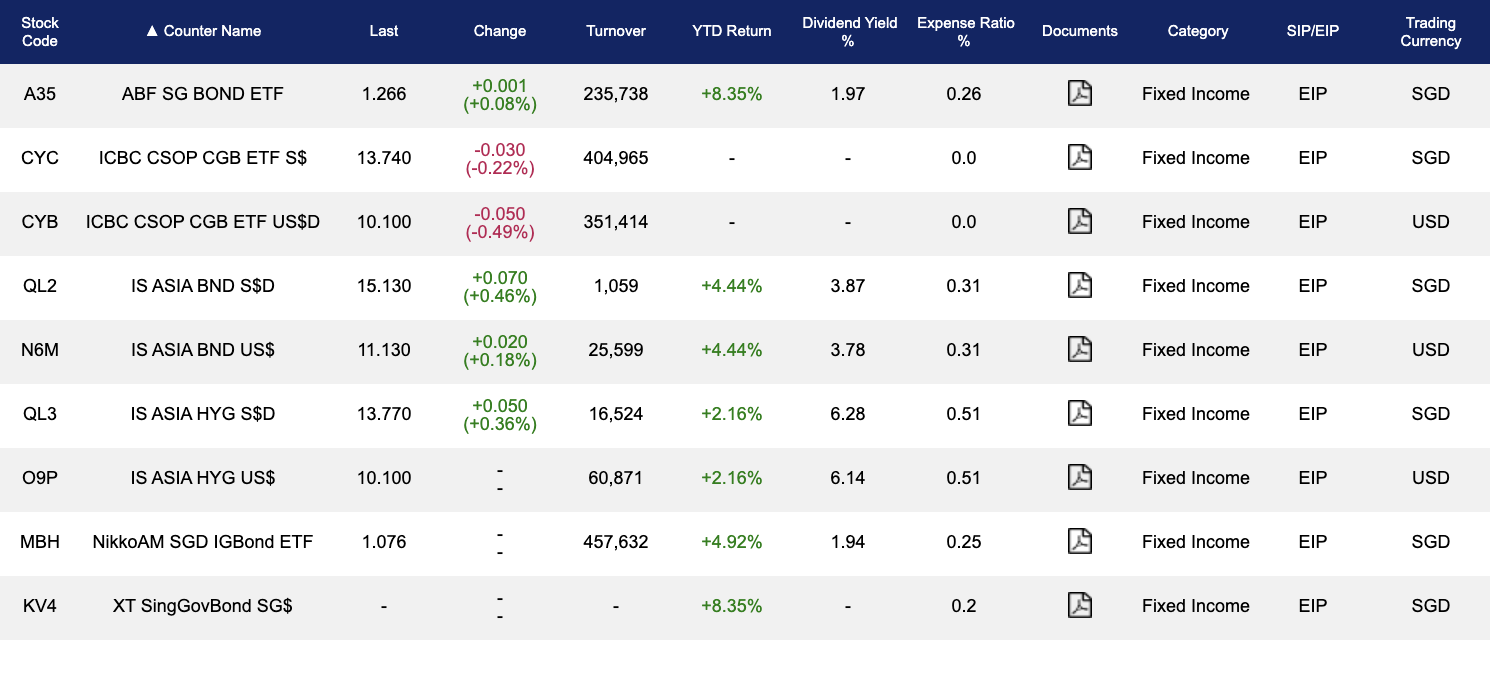Viewport: 1502px width, 682px height.
Task: Click the ABF SG BOND ETF counter name
Action: click(x=203, y=94)
